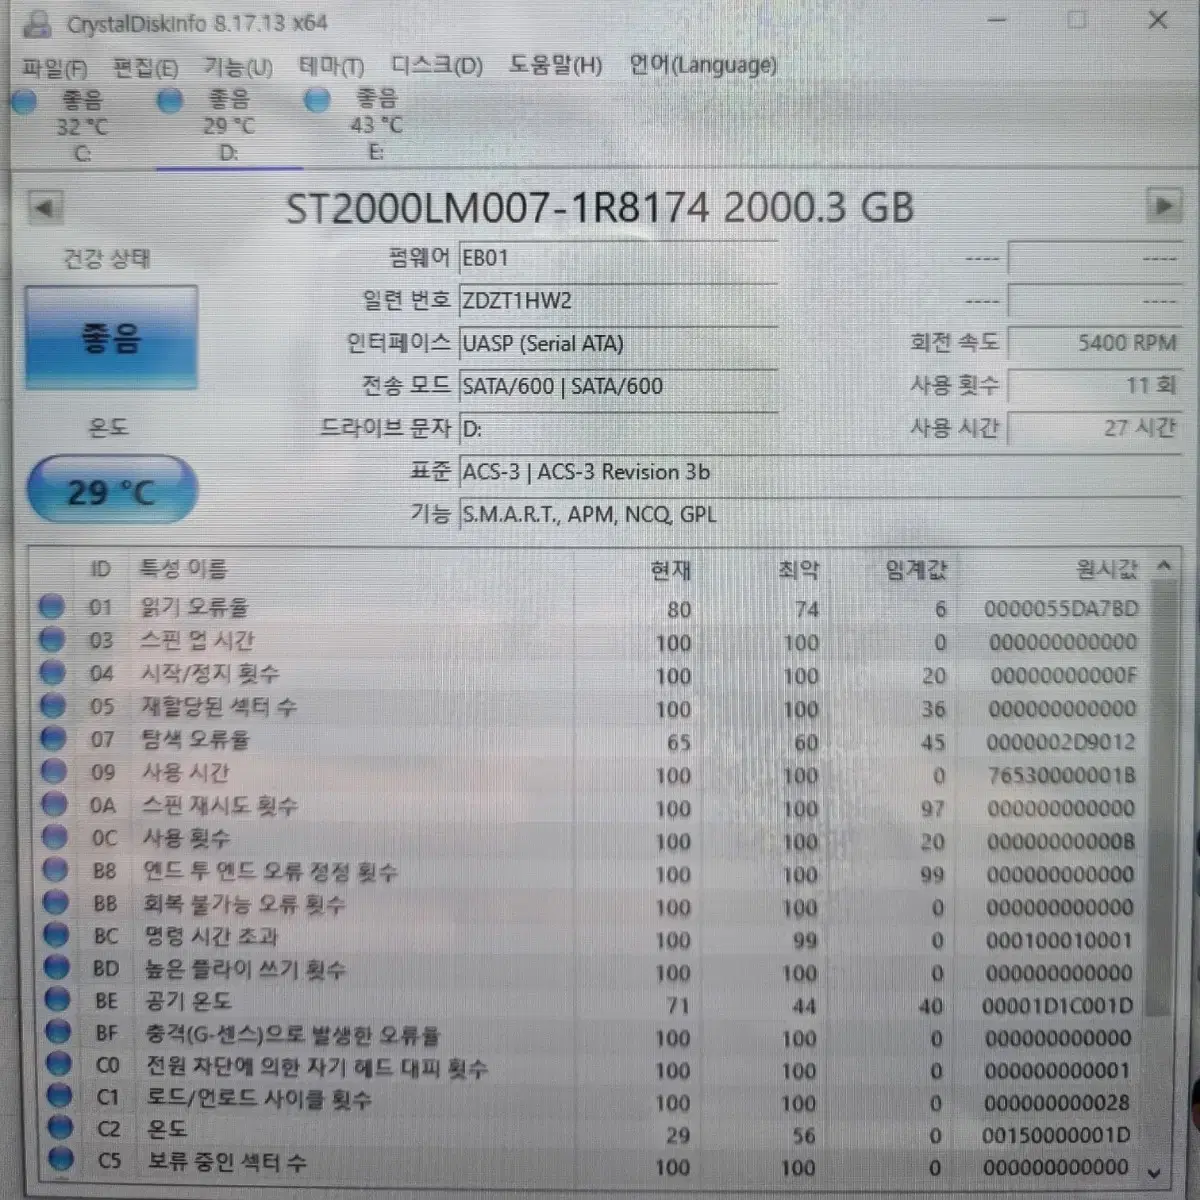Image resolution: width=1200 pixels, height=1200 pixels.
Task: Click the transfer mode field SATA/600
Action: pos(617,386)
